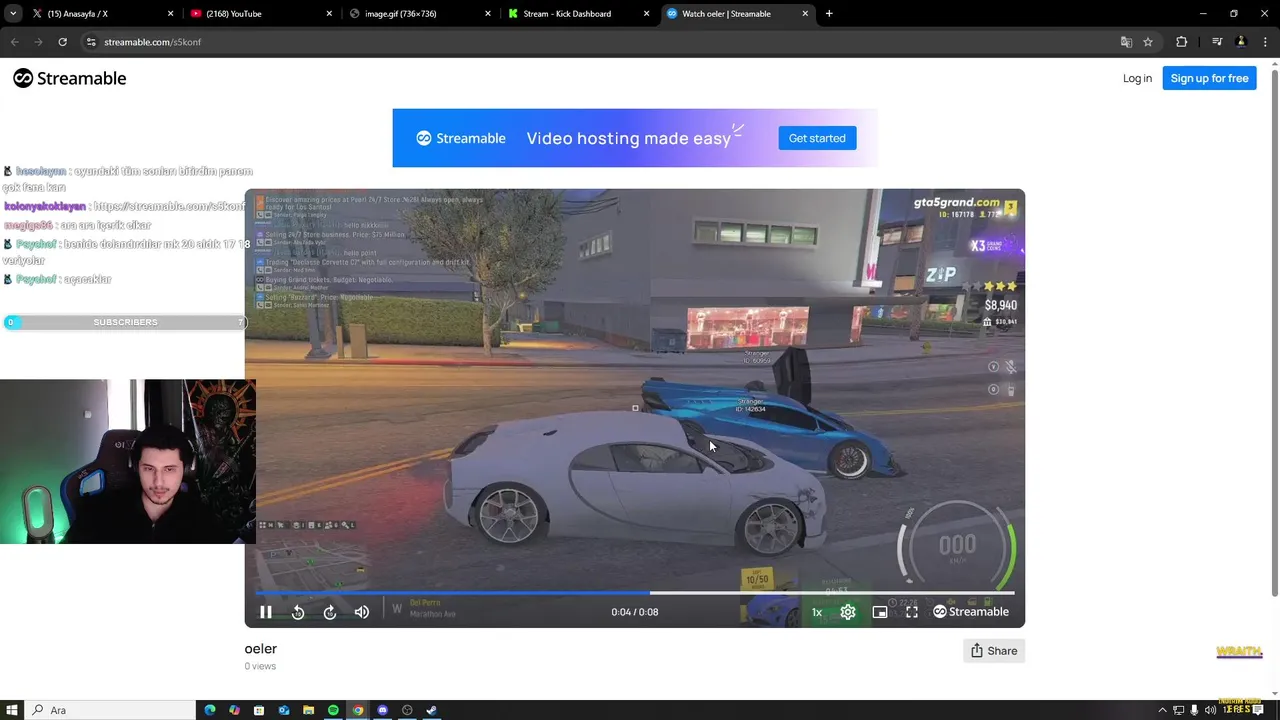Open Microsoft Store from the taskbar
This screenshot has height=720, width=1280.
point(259,710)
